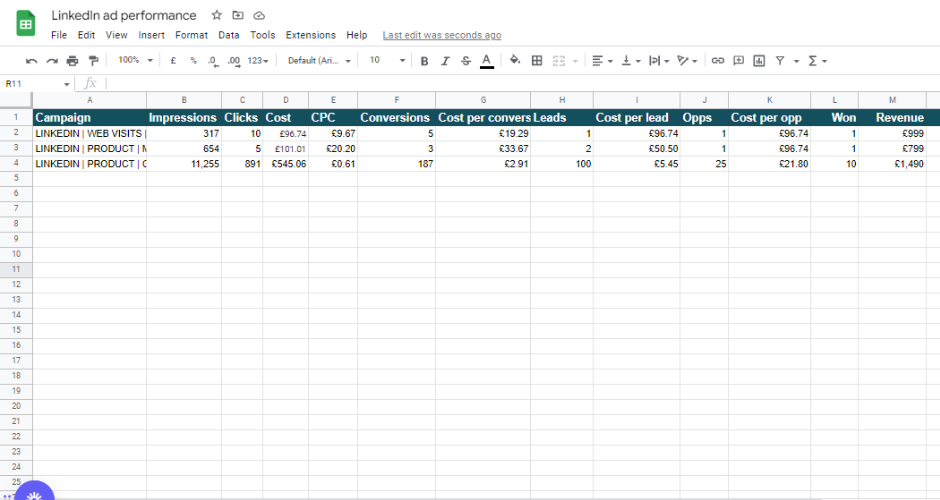
Task: Toggle bold formatting
Action: (424, 61)
